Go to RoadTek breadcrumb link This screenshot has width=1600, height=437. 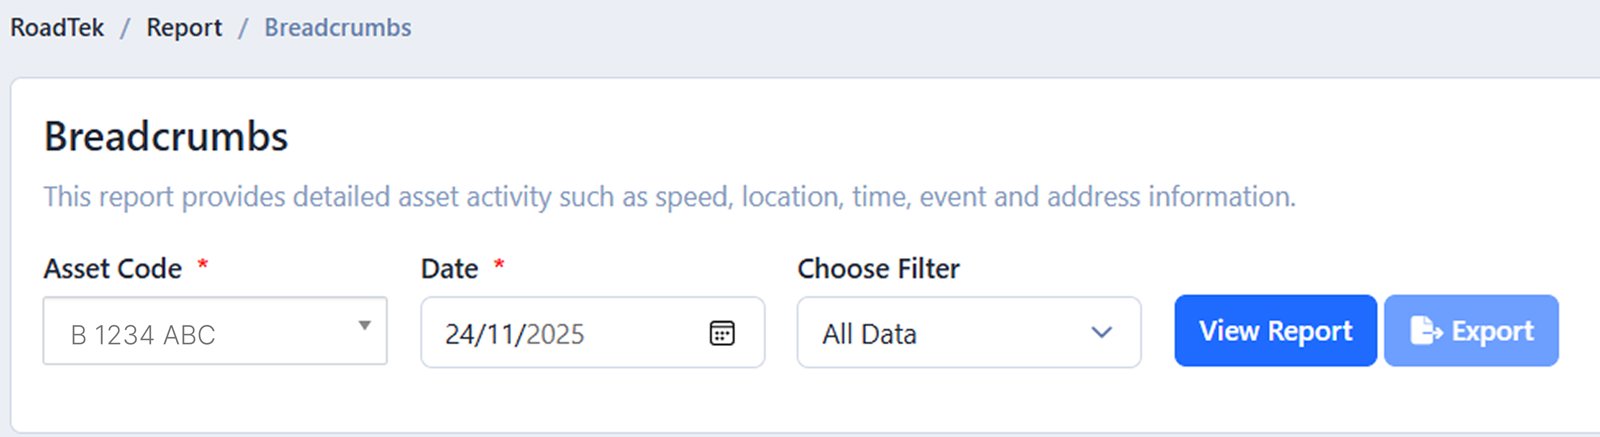tap(57, 28)
